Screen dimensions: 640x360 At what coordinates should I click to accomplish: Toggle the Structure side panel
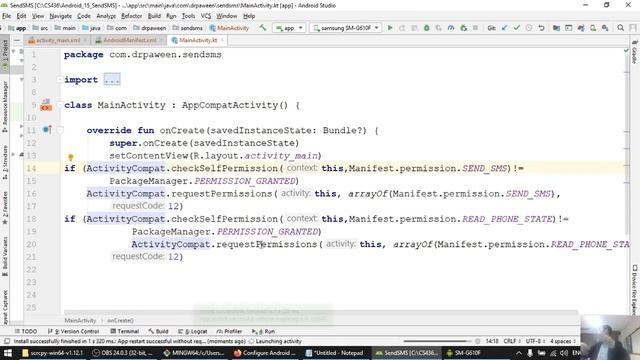5,162
